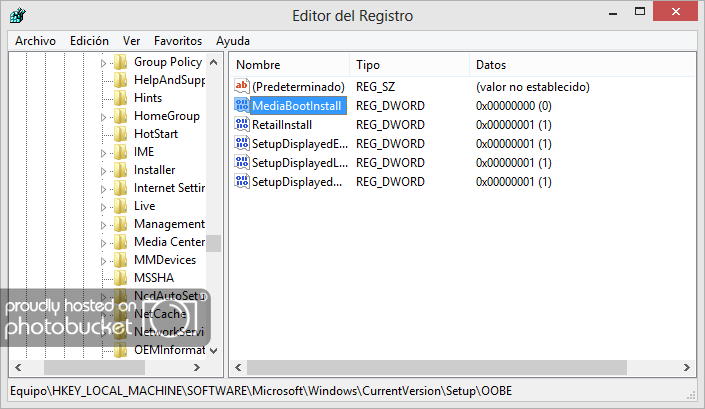The width and height of the screenshot is (705, 409).
Task: Click the tree pane scroll right arrow
Action: point(196,367)
